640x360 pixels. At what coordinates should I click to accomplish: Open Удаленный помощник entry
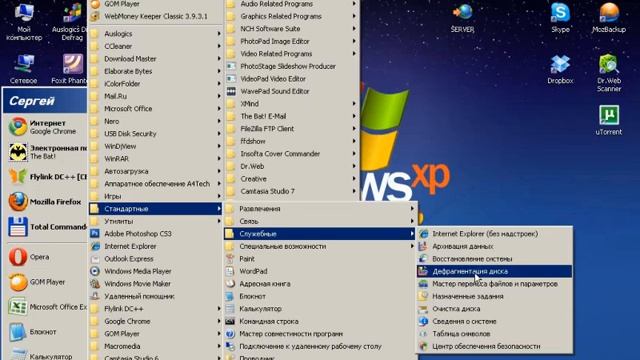(x=156, y=296)
